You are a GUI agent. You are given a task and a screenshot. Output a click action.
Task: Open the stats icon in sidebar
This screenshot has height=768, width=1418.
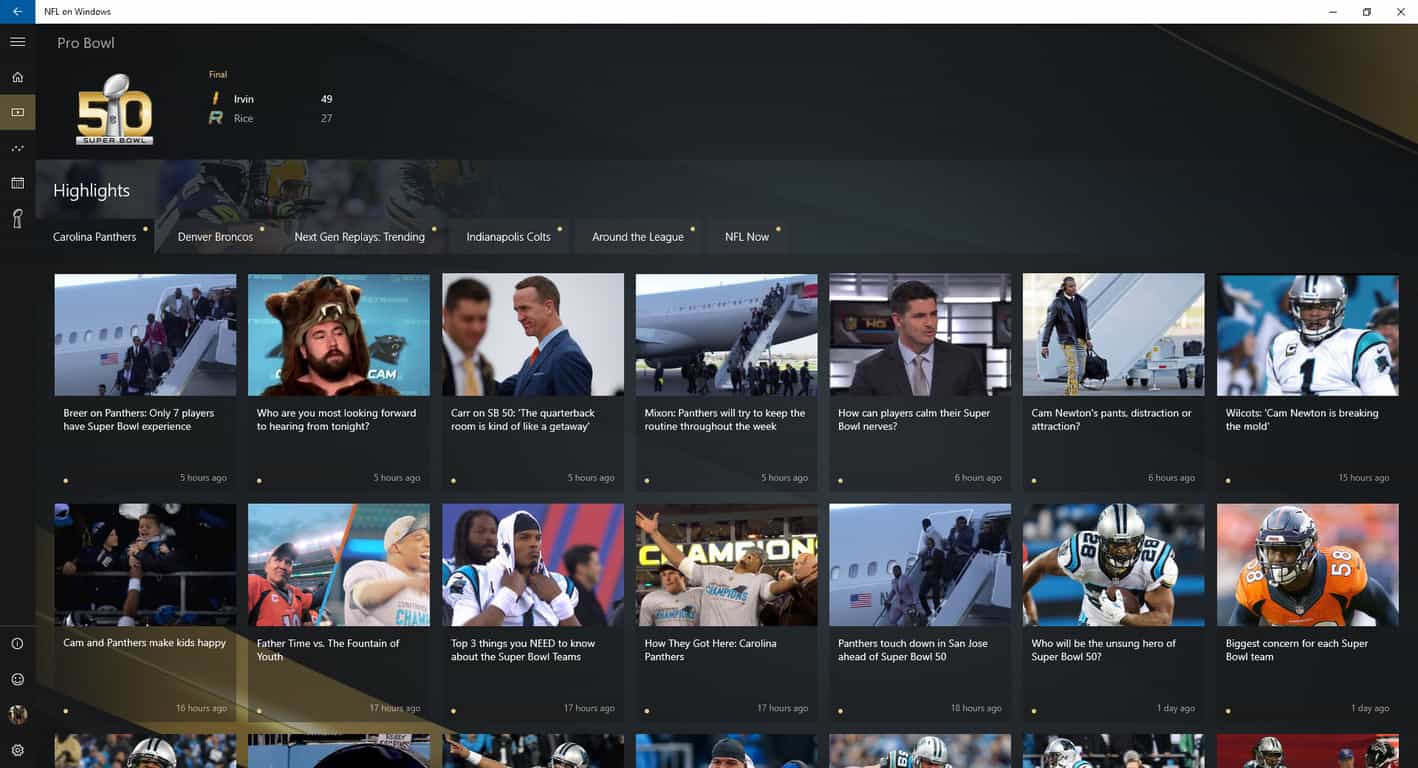[x=17, y=148]
